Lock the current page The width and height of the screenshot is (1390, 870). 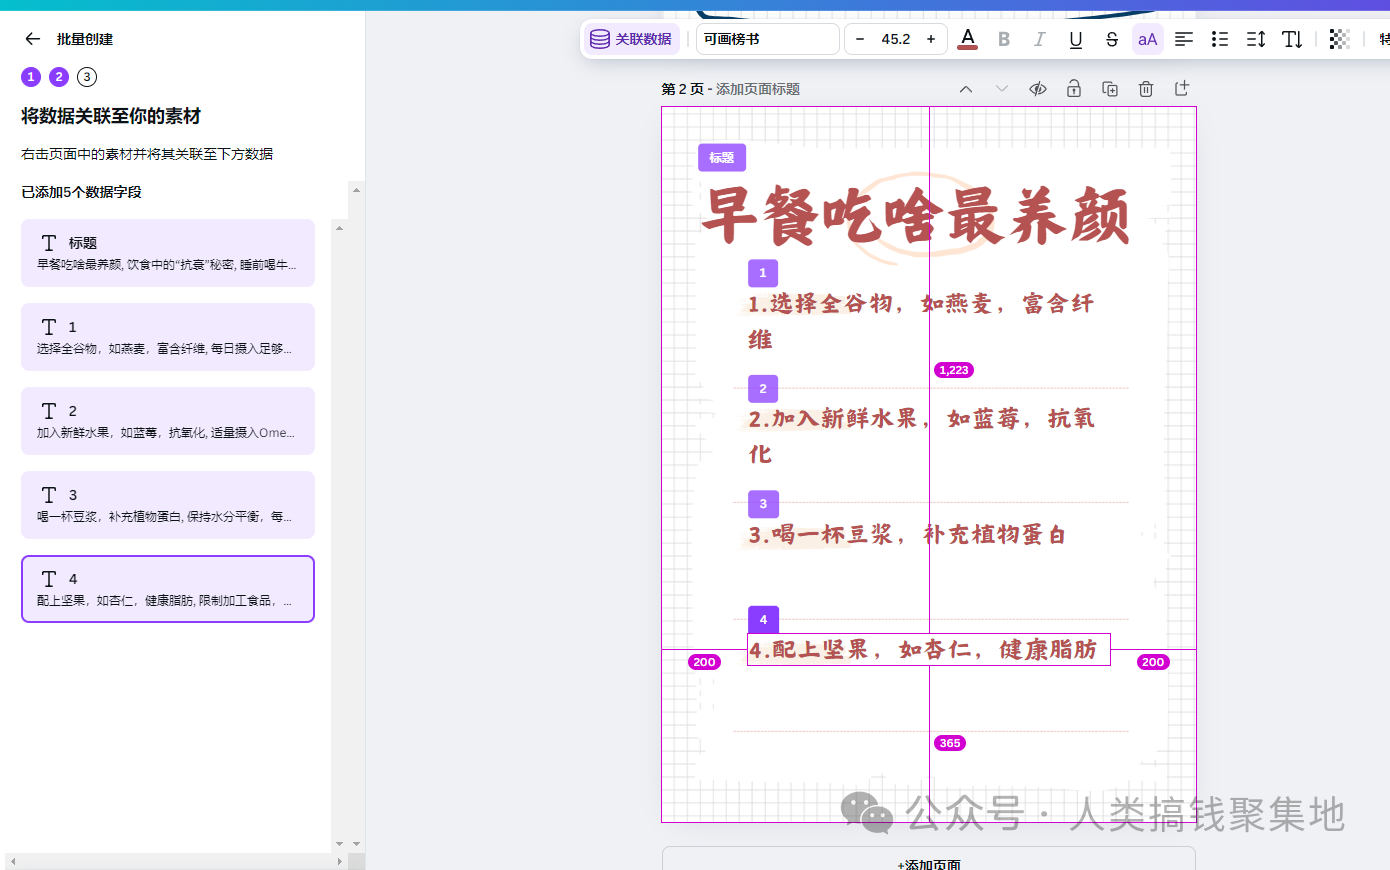pos(1073,89)
